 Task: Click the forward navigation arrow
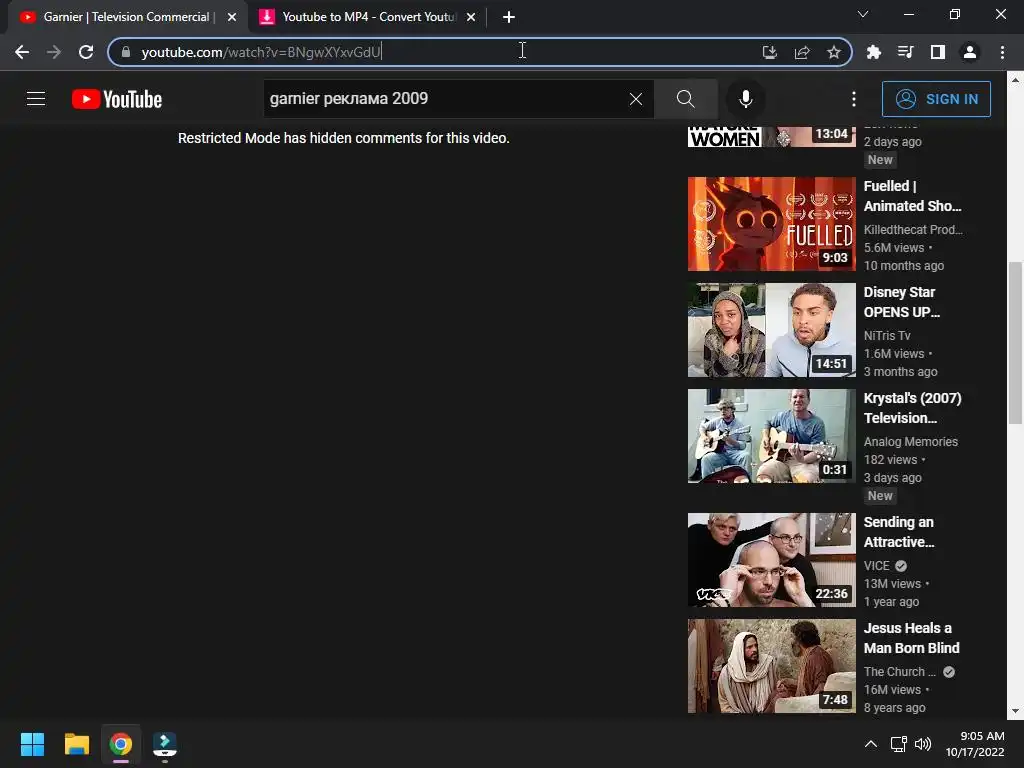pos(54,52)
